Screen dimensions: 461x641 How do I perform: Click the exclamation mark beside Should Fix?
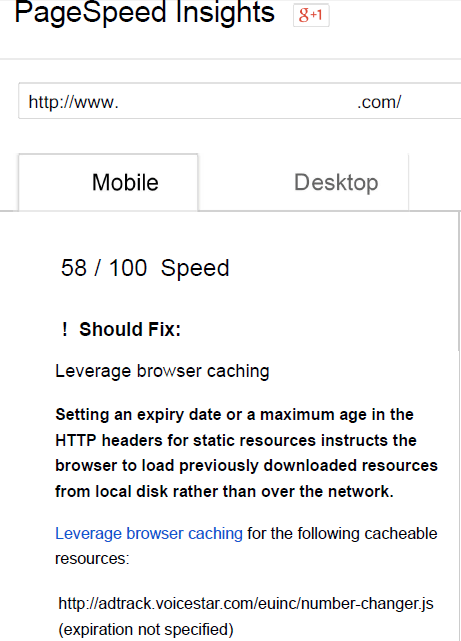[65, 329]
